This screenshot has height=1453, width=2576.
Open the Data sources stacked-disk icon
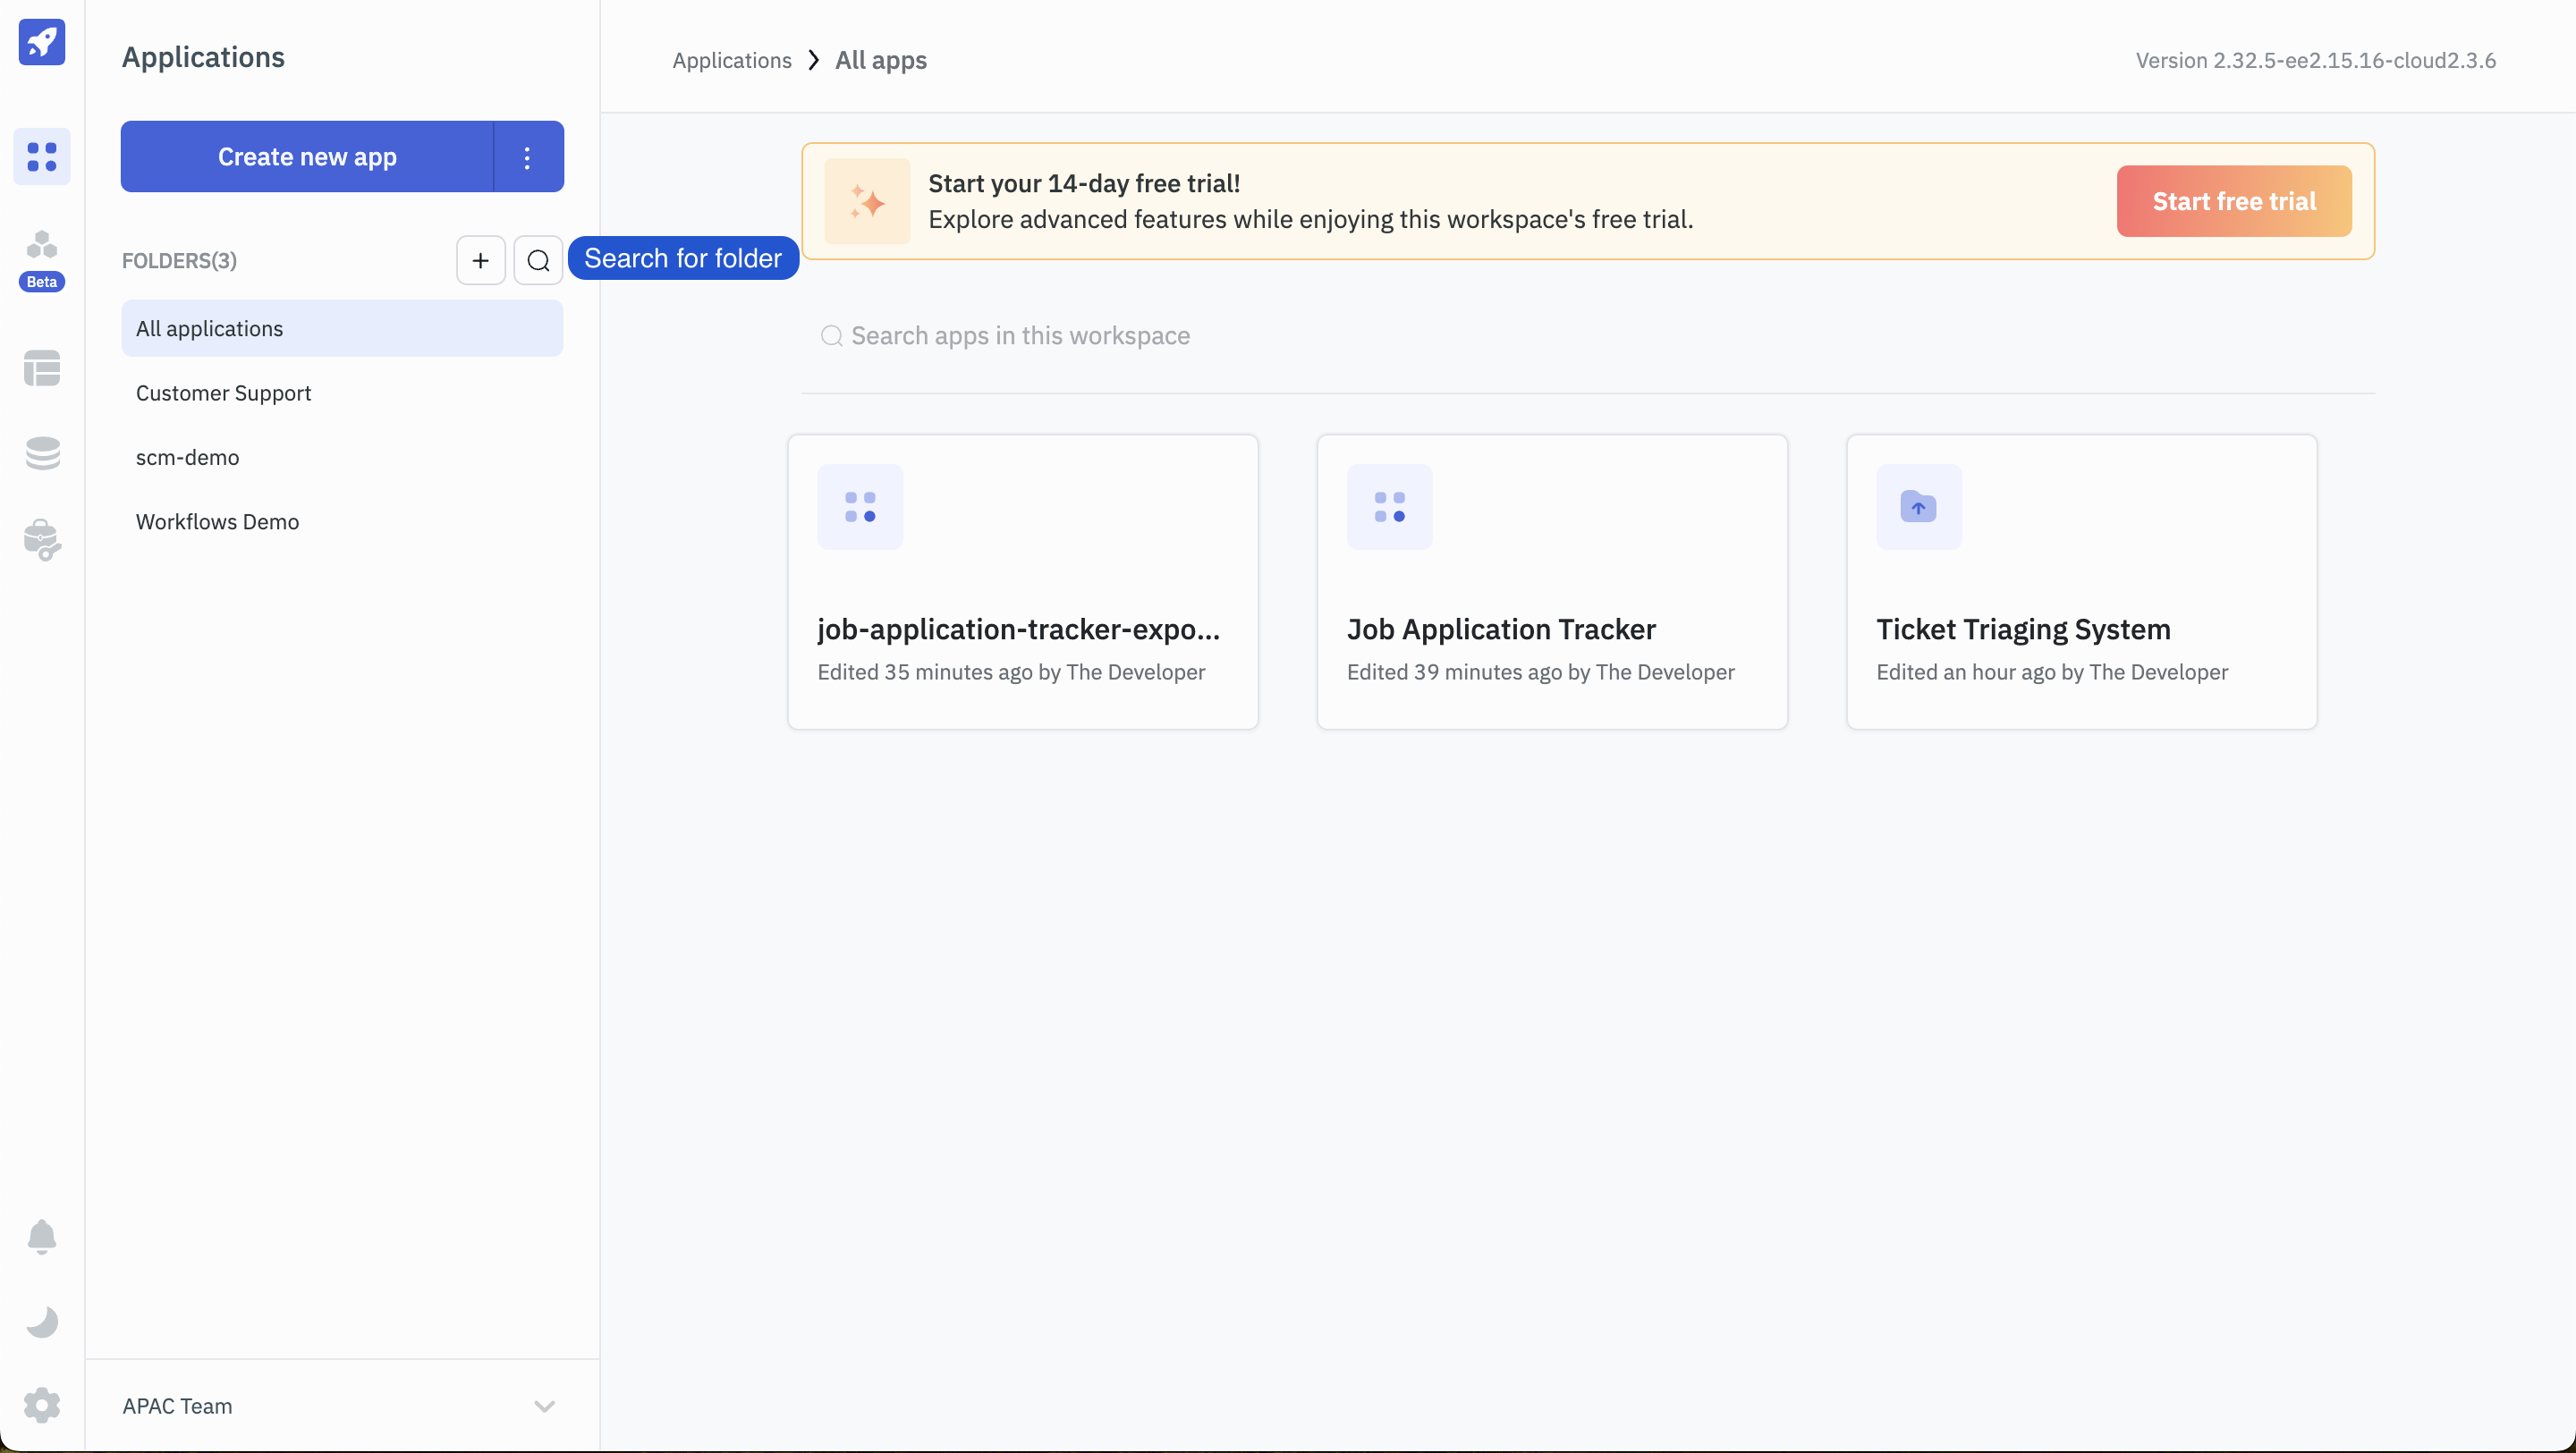[x=42, y=454]
